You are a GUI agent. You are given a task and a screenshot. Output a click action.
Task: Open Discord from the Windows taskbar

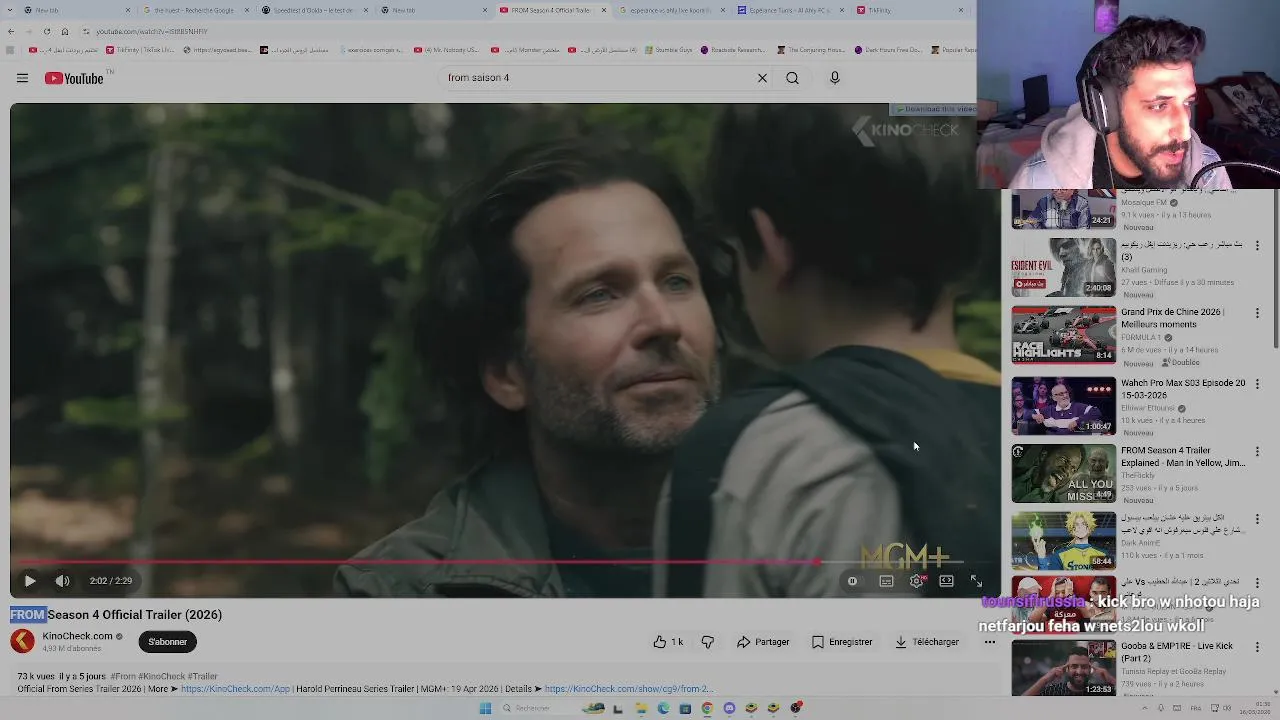click(x=729, y=708)
